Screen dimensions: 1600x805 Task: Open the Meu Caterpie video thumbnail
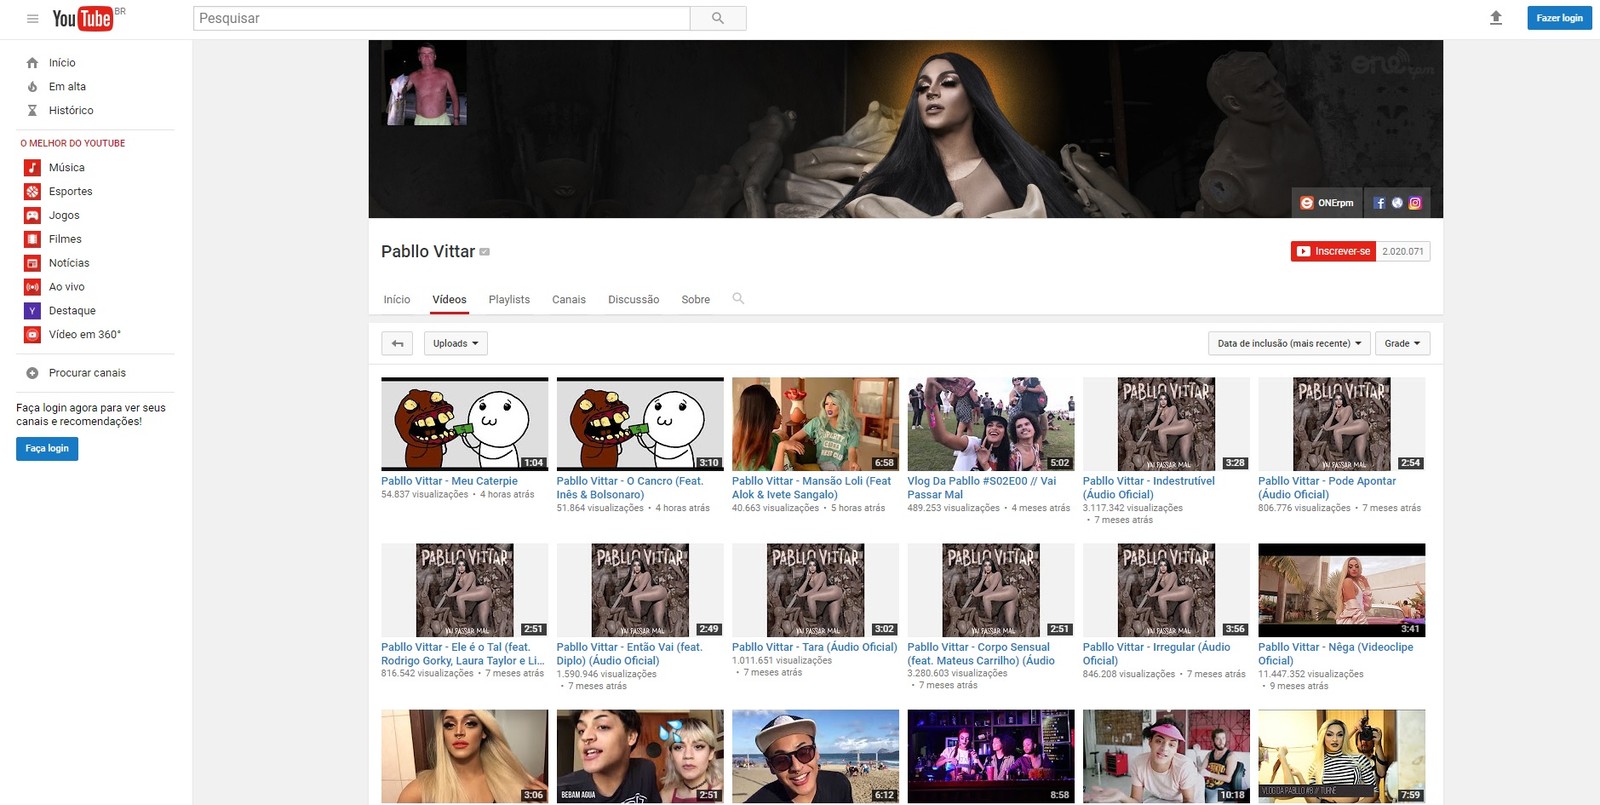(465, 424)
